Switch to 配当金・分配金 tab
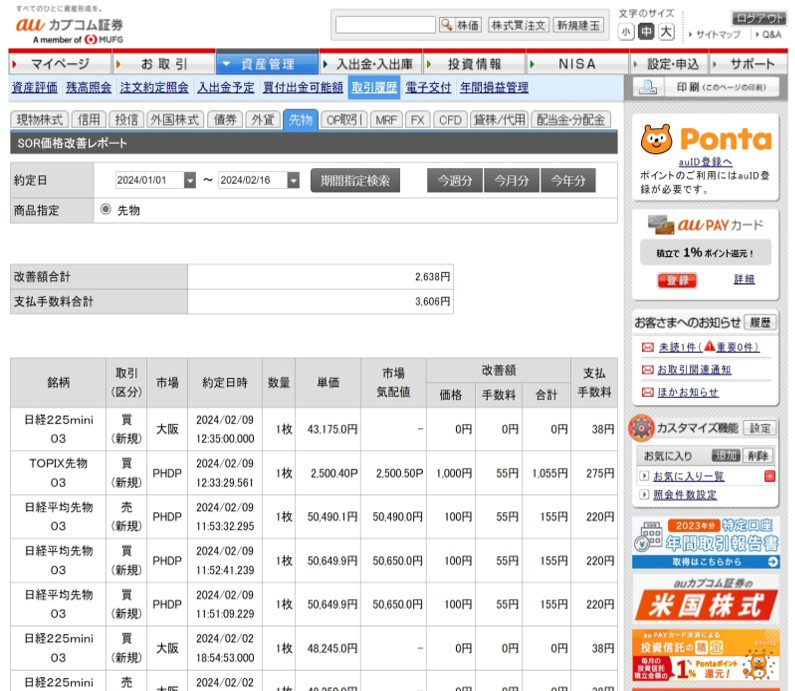The width and height of the screenshot is (795, 691). pyautogui.click(x=570, y=120)
